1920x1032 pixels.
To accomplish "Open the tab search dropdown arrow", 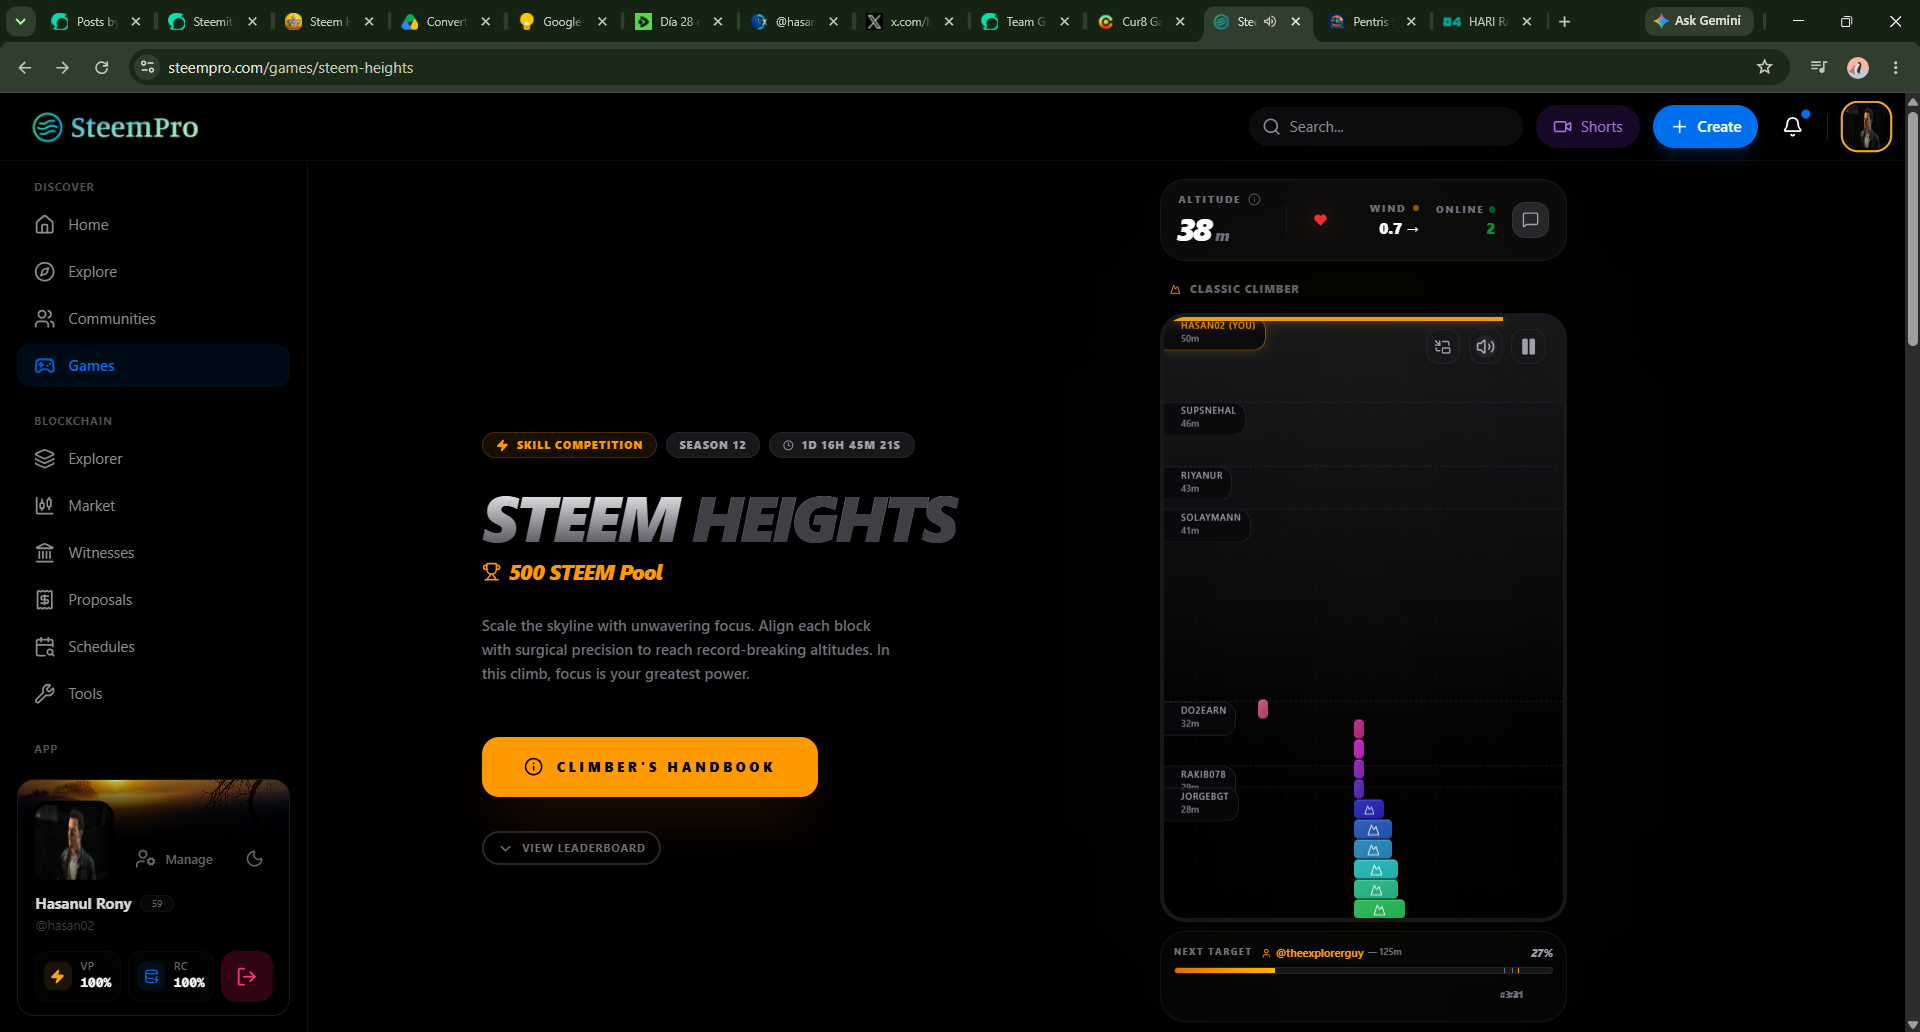I will coord(20,21).
